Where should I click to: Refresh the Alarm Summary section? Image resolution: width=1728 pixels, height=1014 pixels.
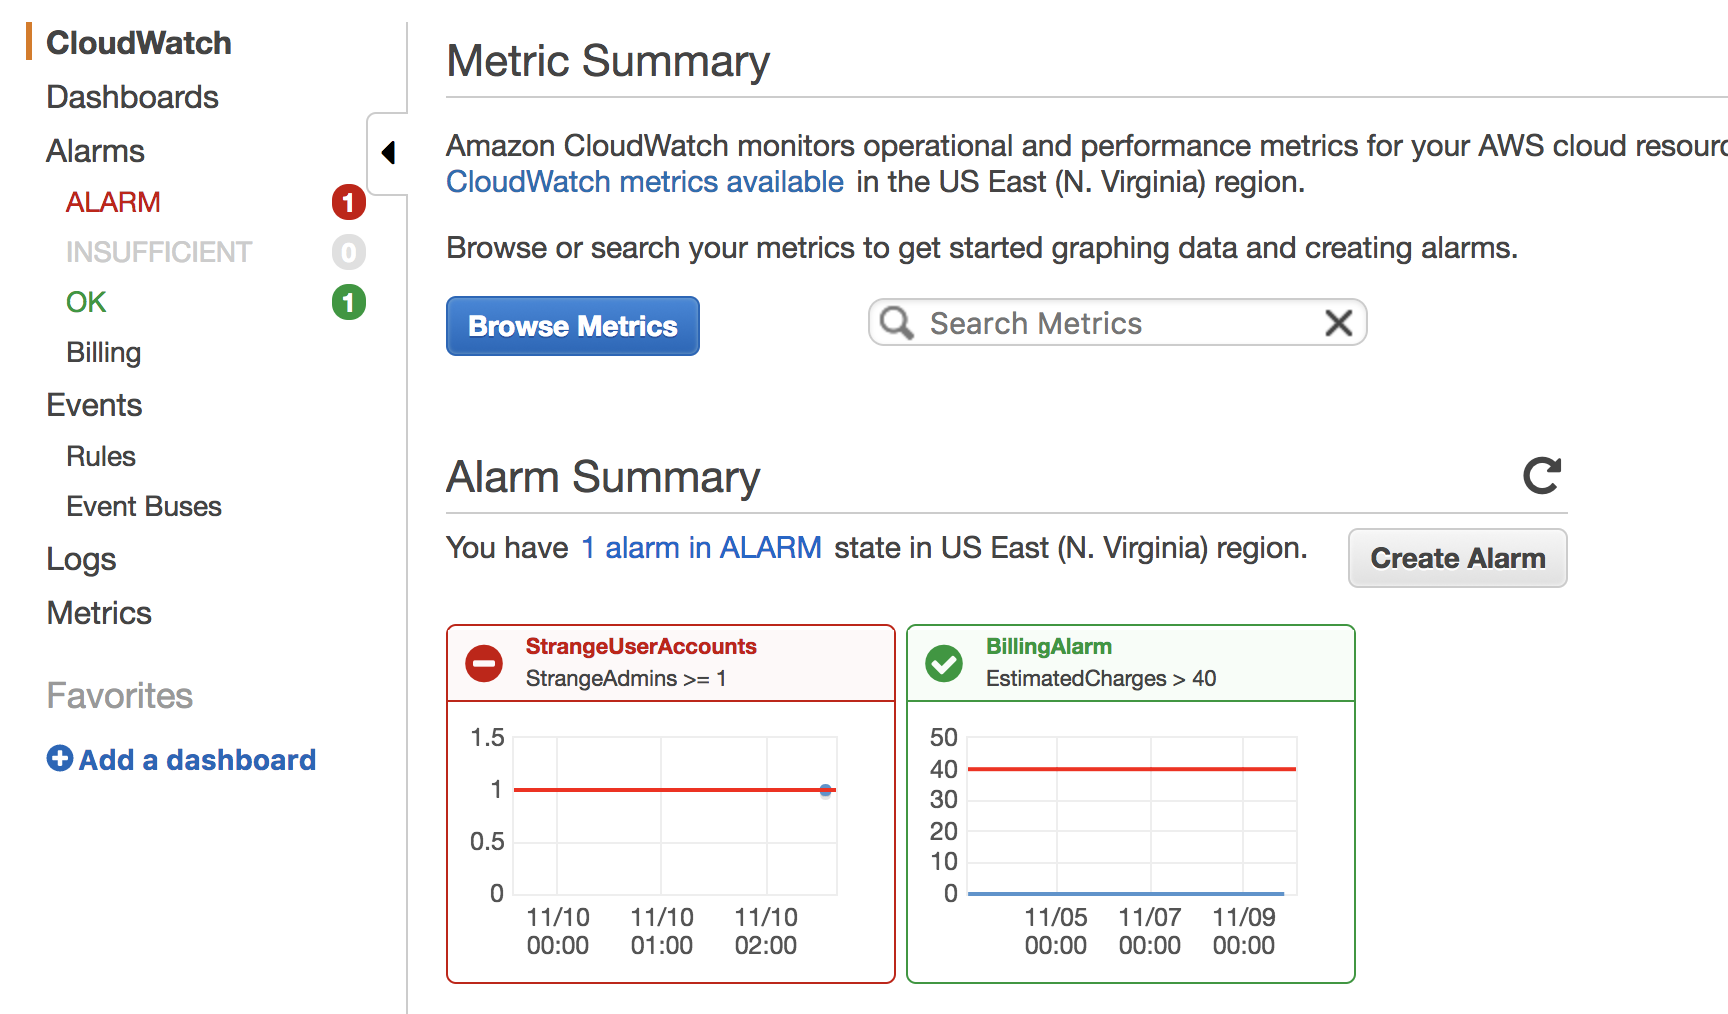pyautogui.click(x=1541, y=476)
